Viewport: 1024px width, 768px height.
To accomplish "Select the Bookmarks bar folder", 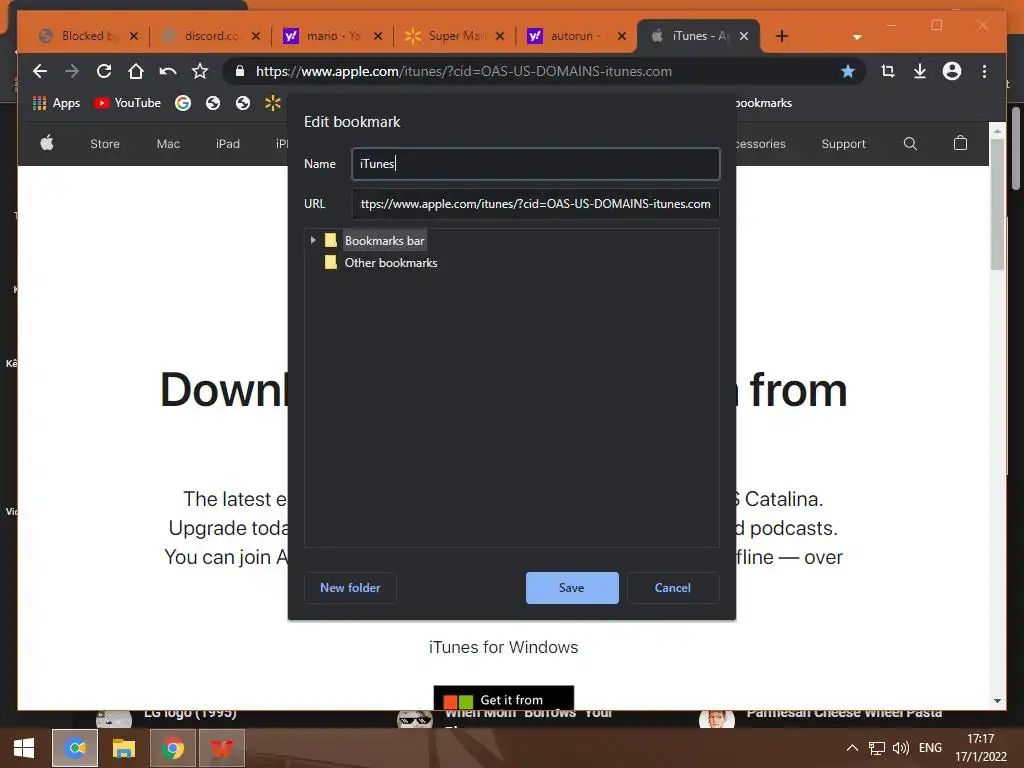I will [384, 240].
